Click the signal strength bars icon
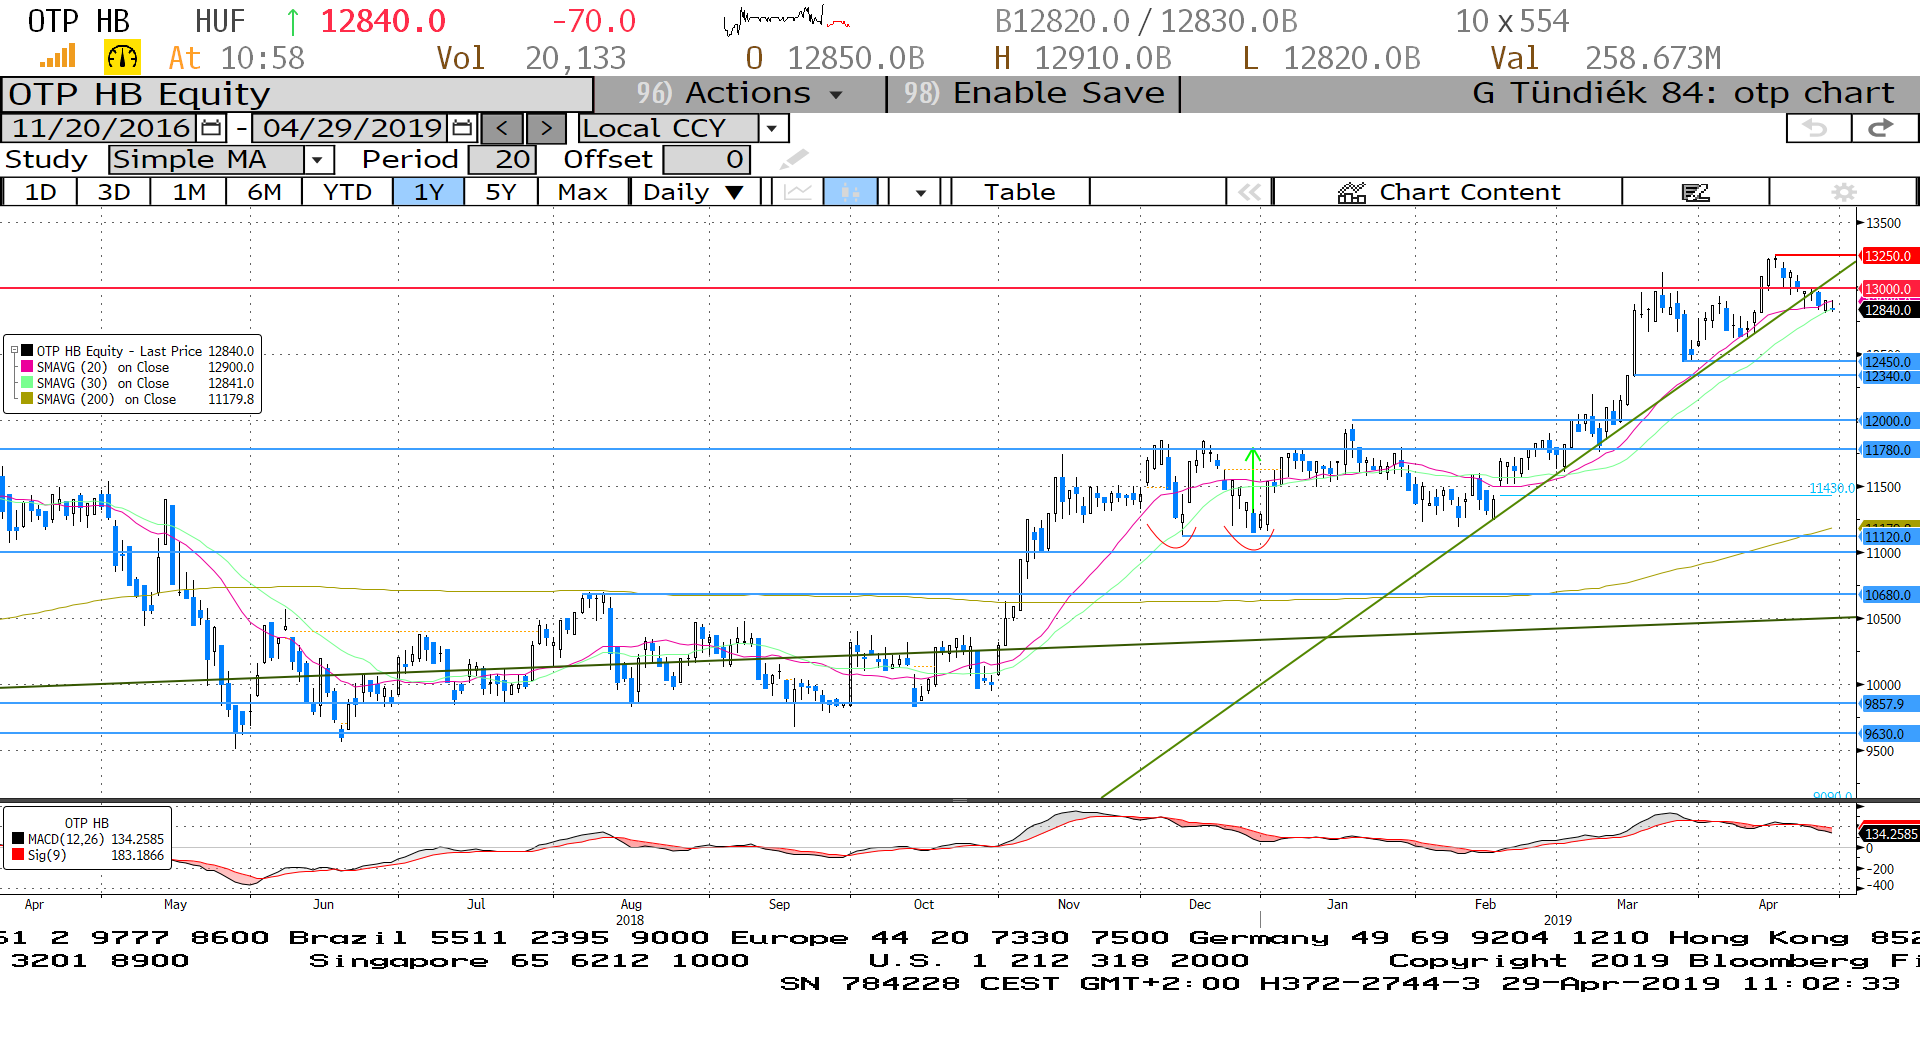The width and height of the screenshot is (1920, 1039). coord(58,57)
